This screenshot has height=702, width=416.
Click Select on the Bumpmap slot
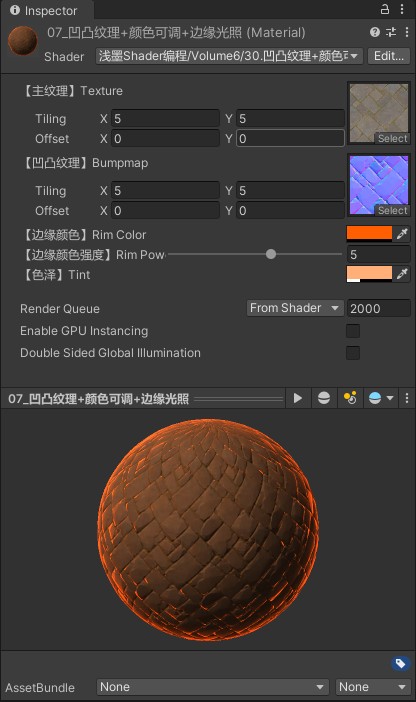click(392, 210)
